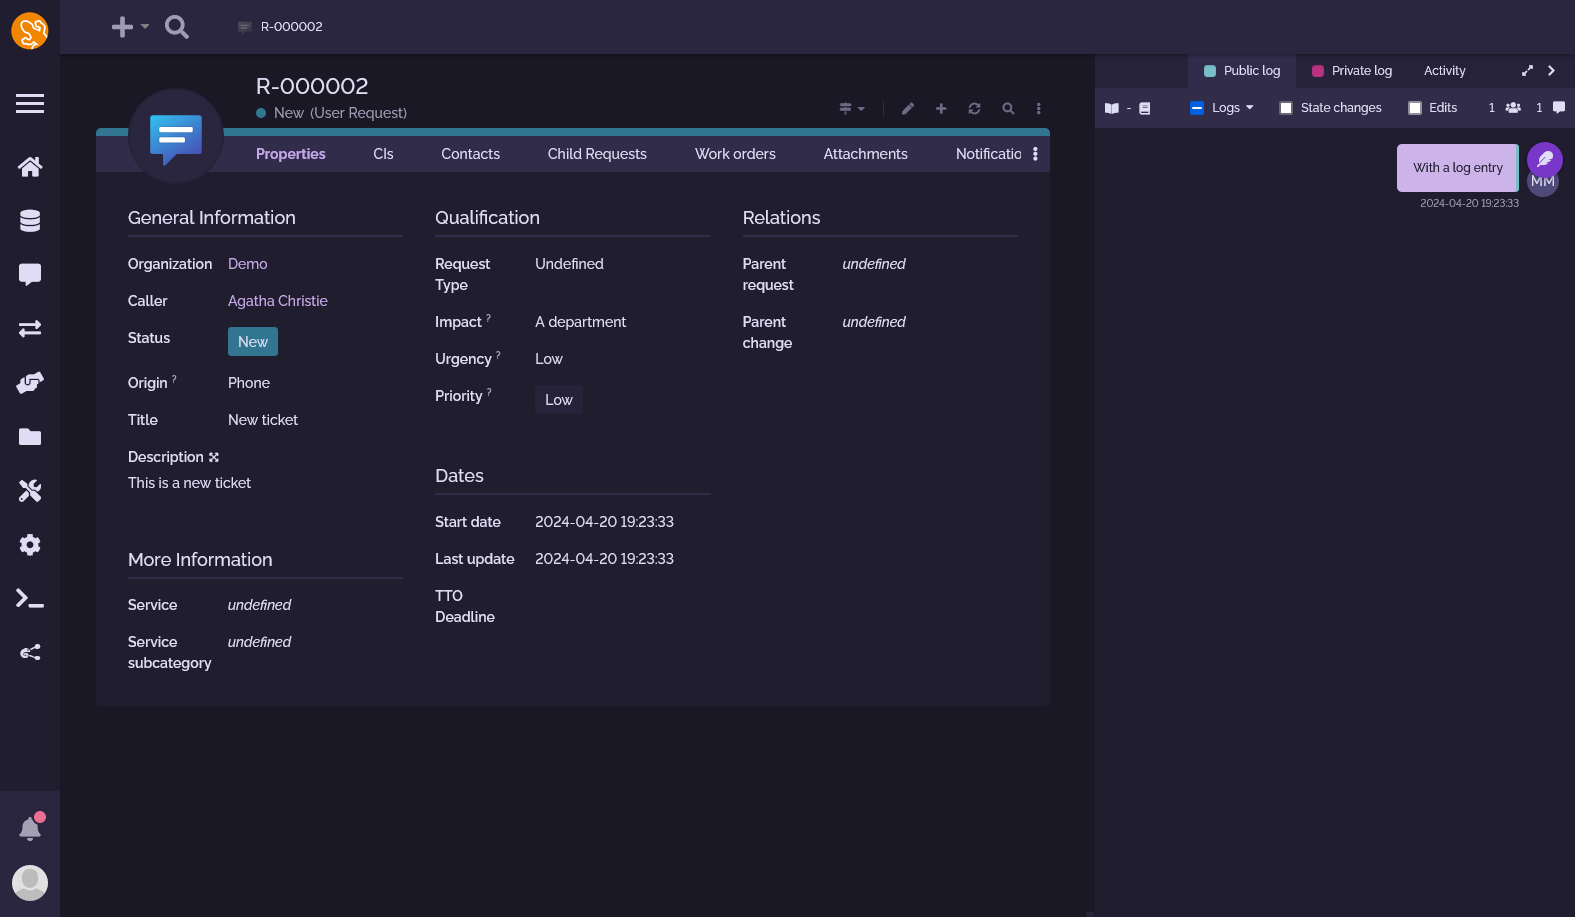Select the Activity tab
Viewport: 1575px width, 917px height.
pyautogui.click(x=1444, y=71)
